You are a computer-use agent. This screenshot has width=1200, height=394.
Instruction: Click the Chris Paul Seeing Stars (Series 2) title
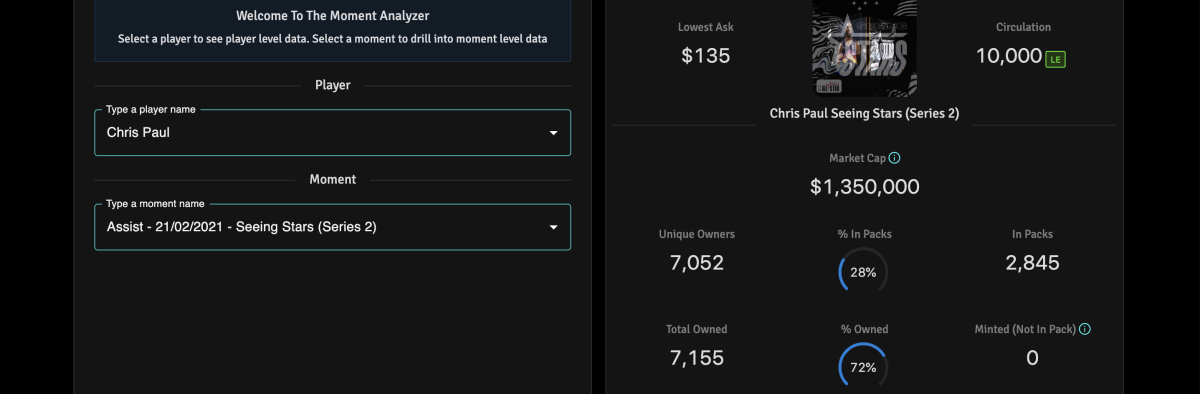tap(864, 114)
